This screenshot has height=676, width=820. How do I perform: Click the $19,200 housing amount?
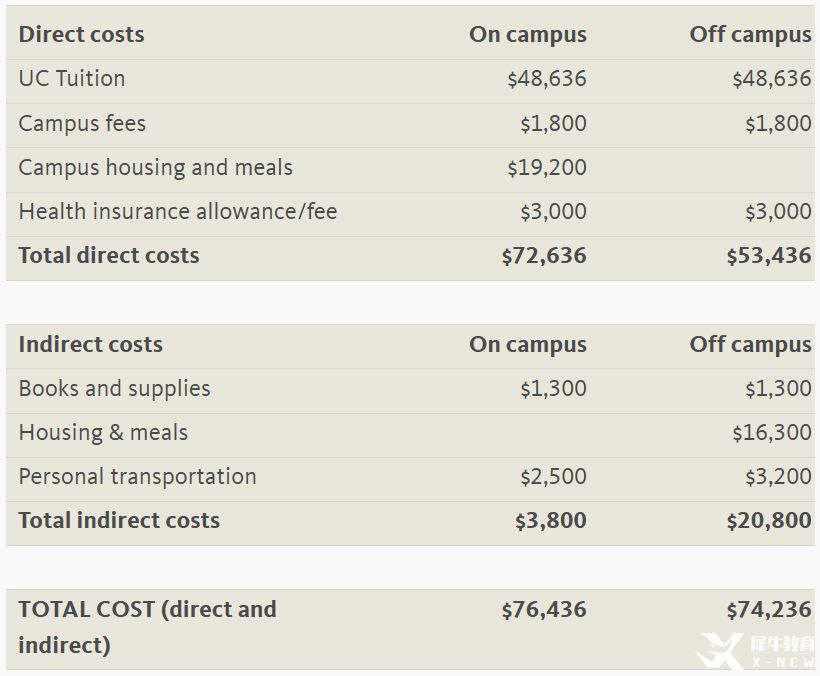(x=547, y=167)
